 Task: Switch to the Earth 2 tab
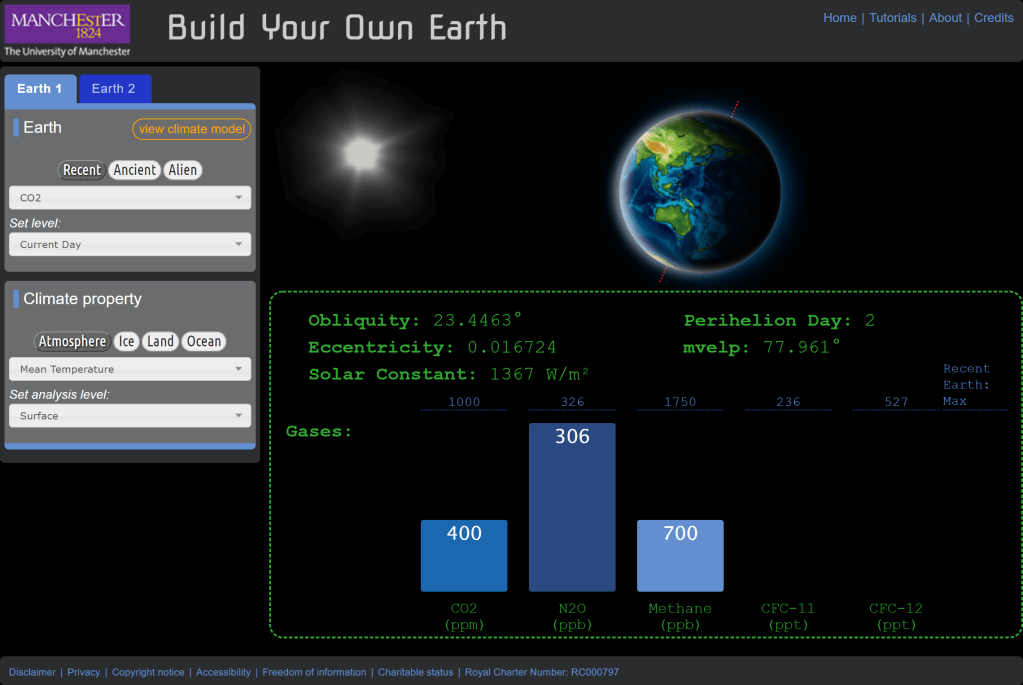click(114, 89)
